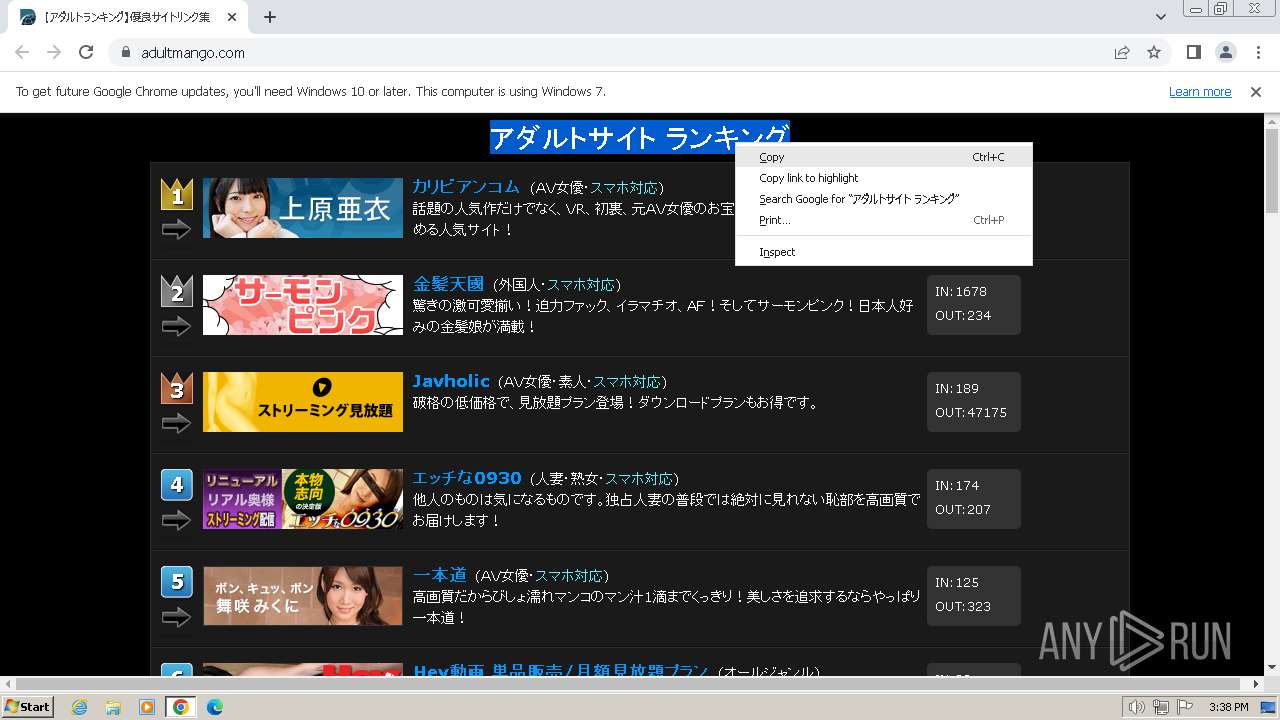1280x720 pixels.
Task: Click the highlighted アダルトサイト ランキング heading
Action: coord(639,138)
